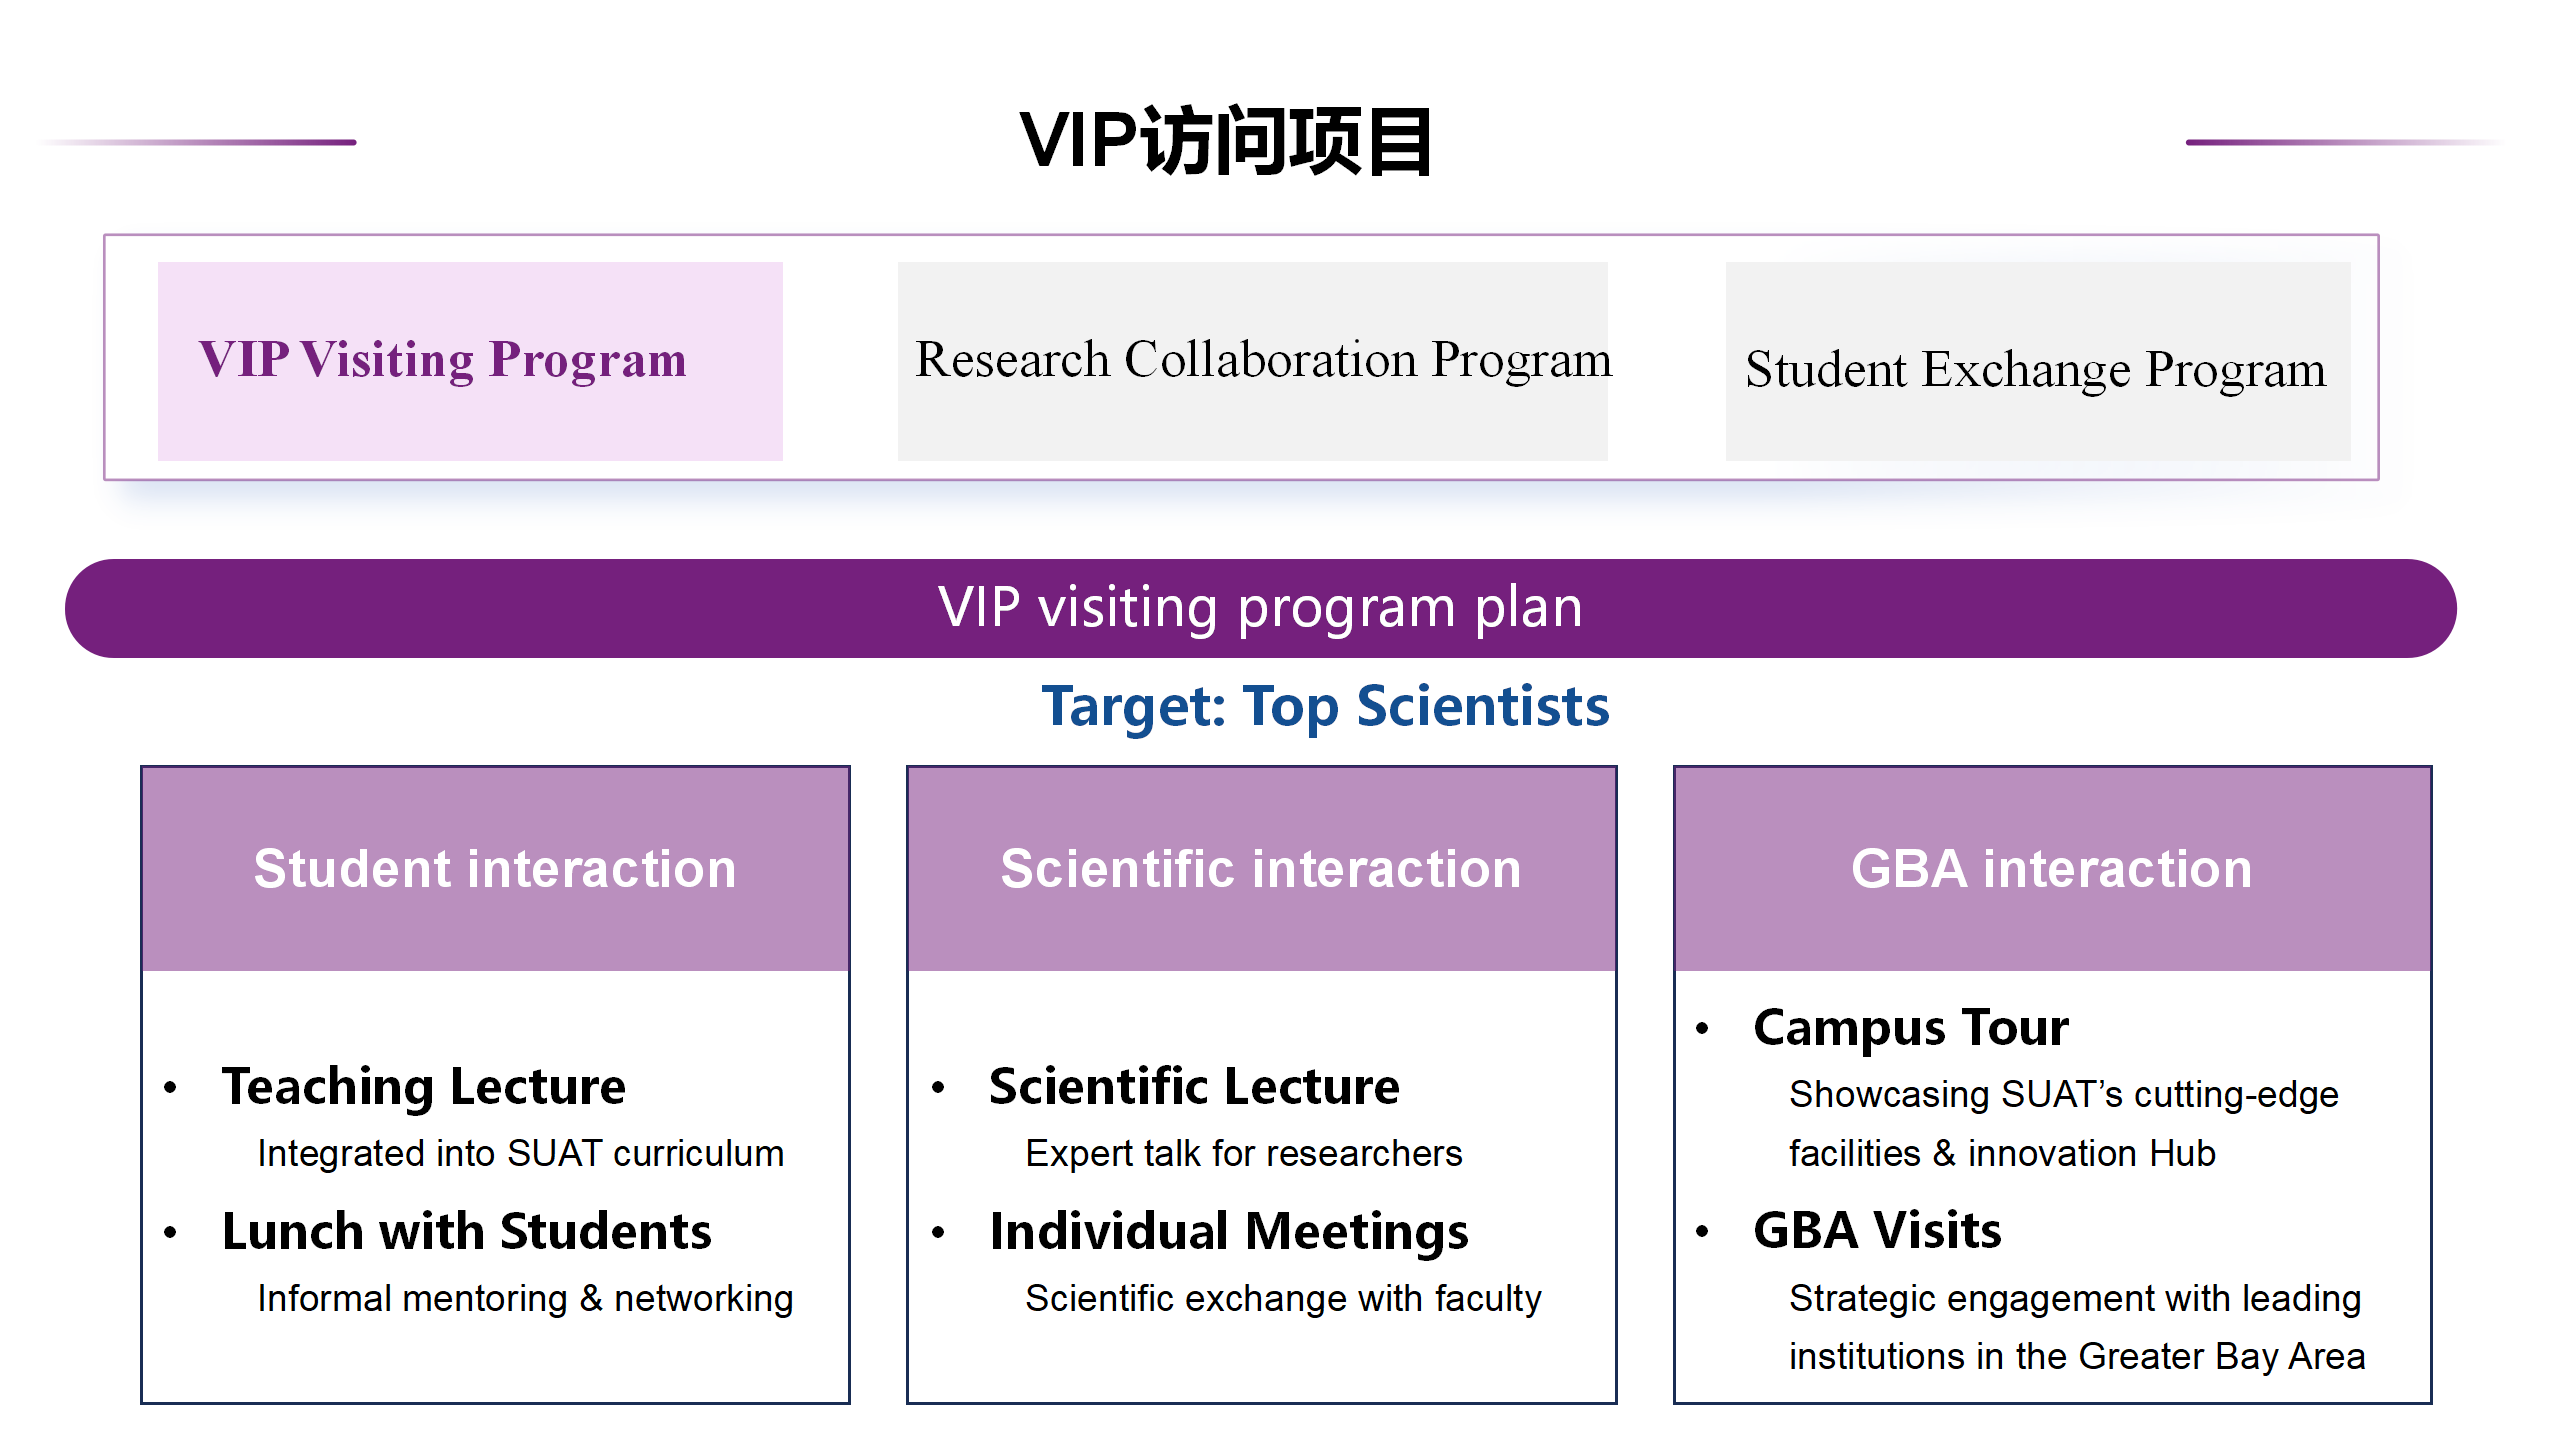Click 'Informal mentoring & networking' text
Image resolution: width=2560 pixels, height=1440 pixels.
[525, 1299]
